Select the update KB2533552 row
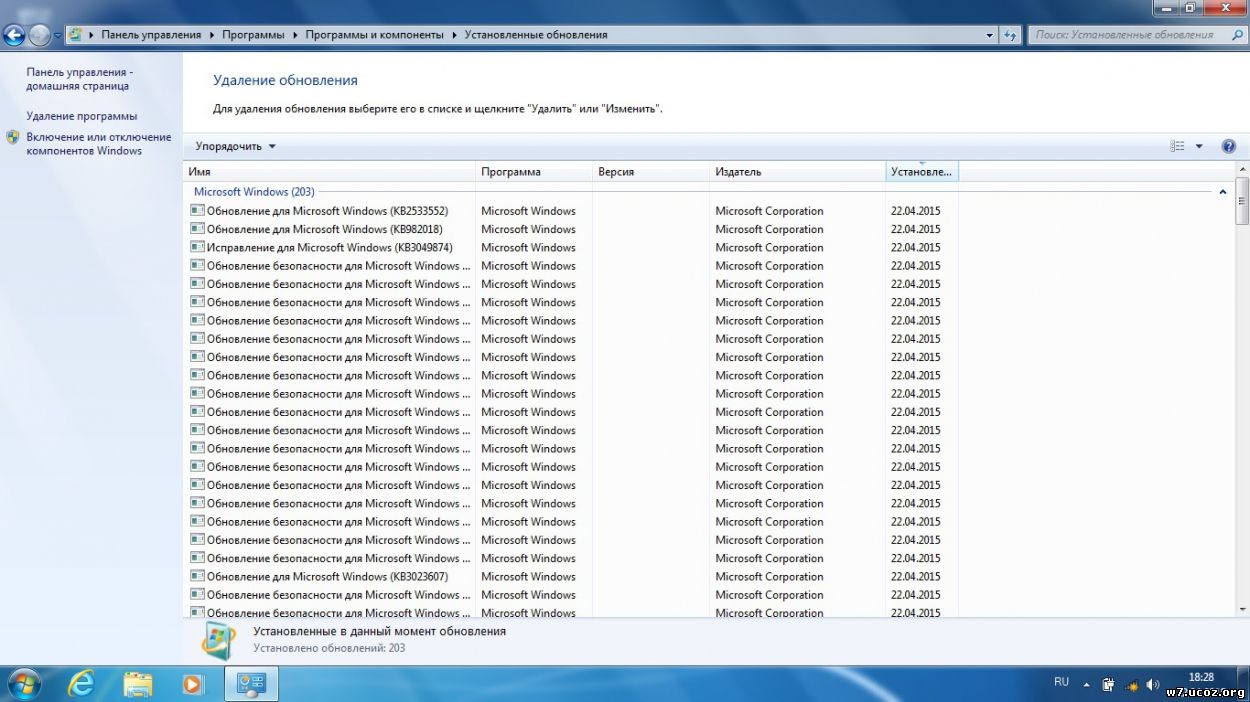 pos(327,211)
